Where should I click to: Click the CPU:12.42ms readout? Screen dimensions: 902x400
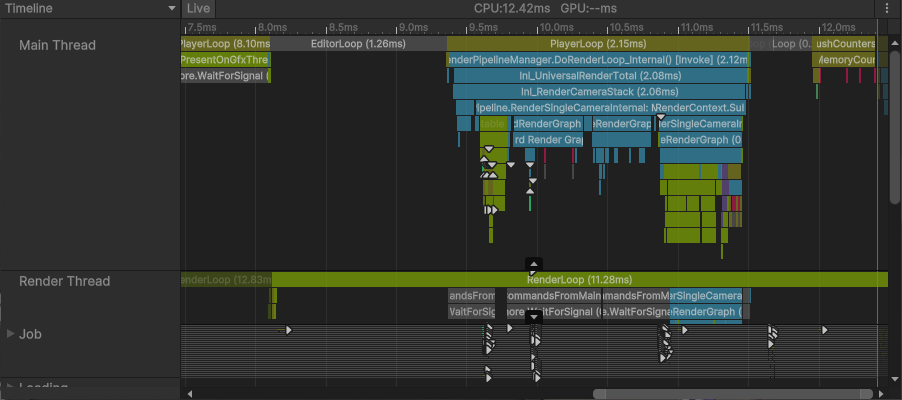512,8
